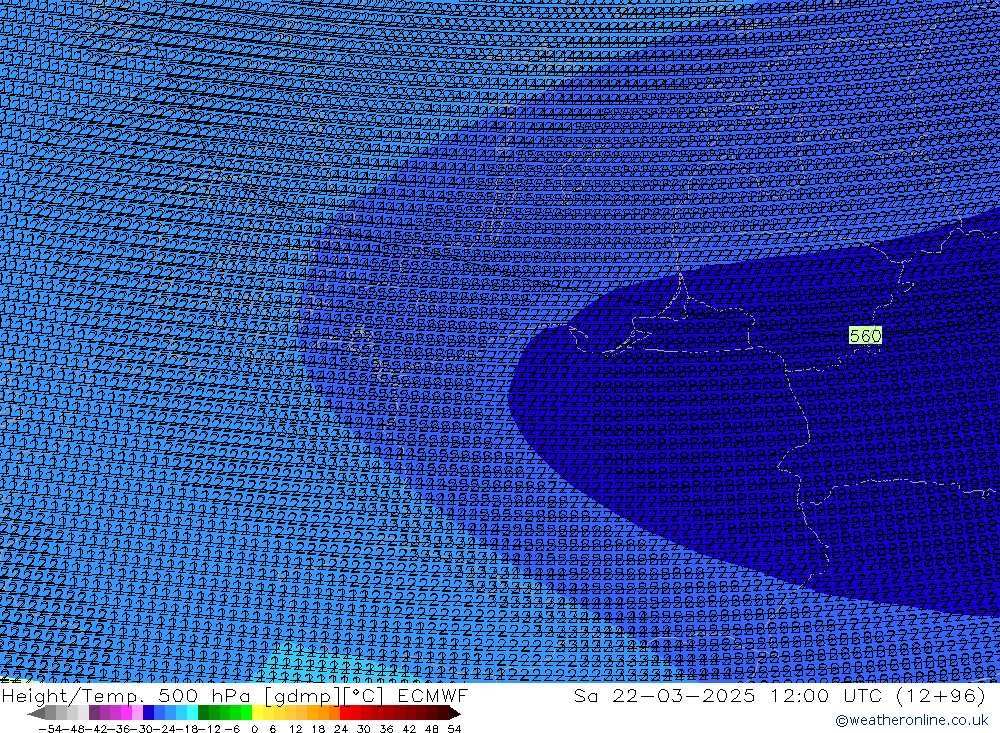Select the bright red swatch at 24
The height and width of the screenshot is (733, 1000).
(x=346, y=713)
